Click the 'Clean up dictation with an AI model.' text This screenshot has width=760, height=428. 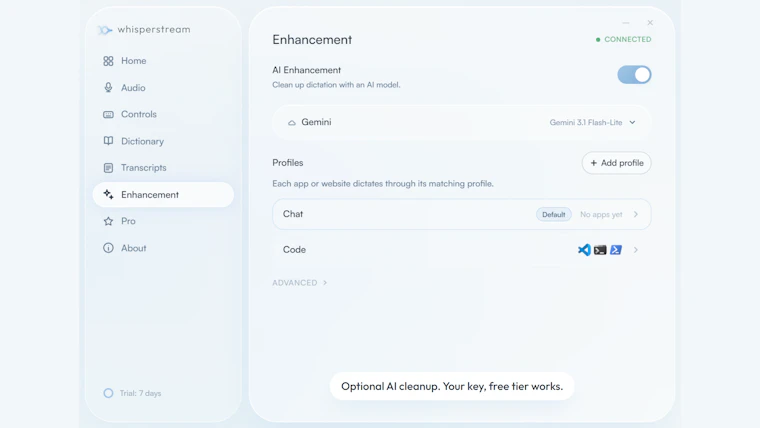[x=336, y=85]
